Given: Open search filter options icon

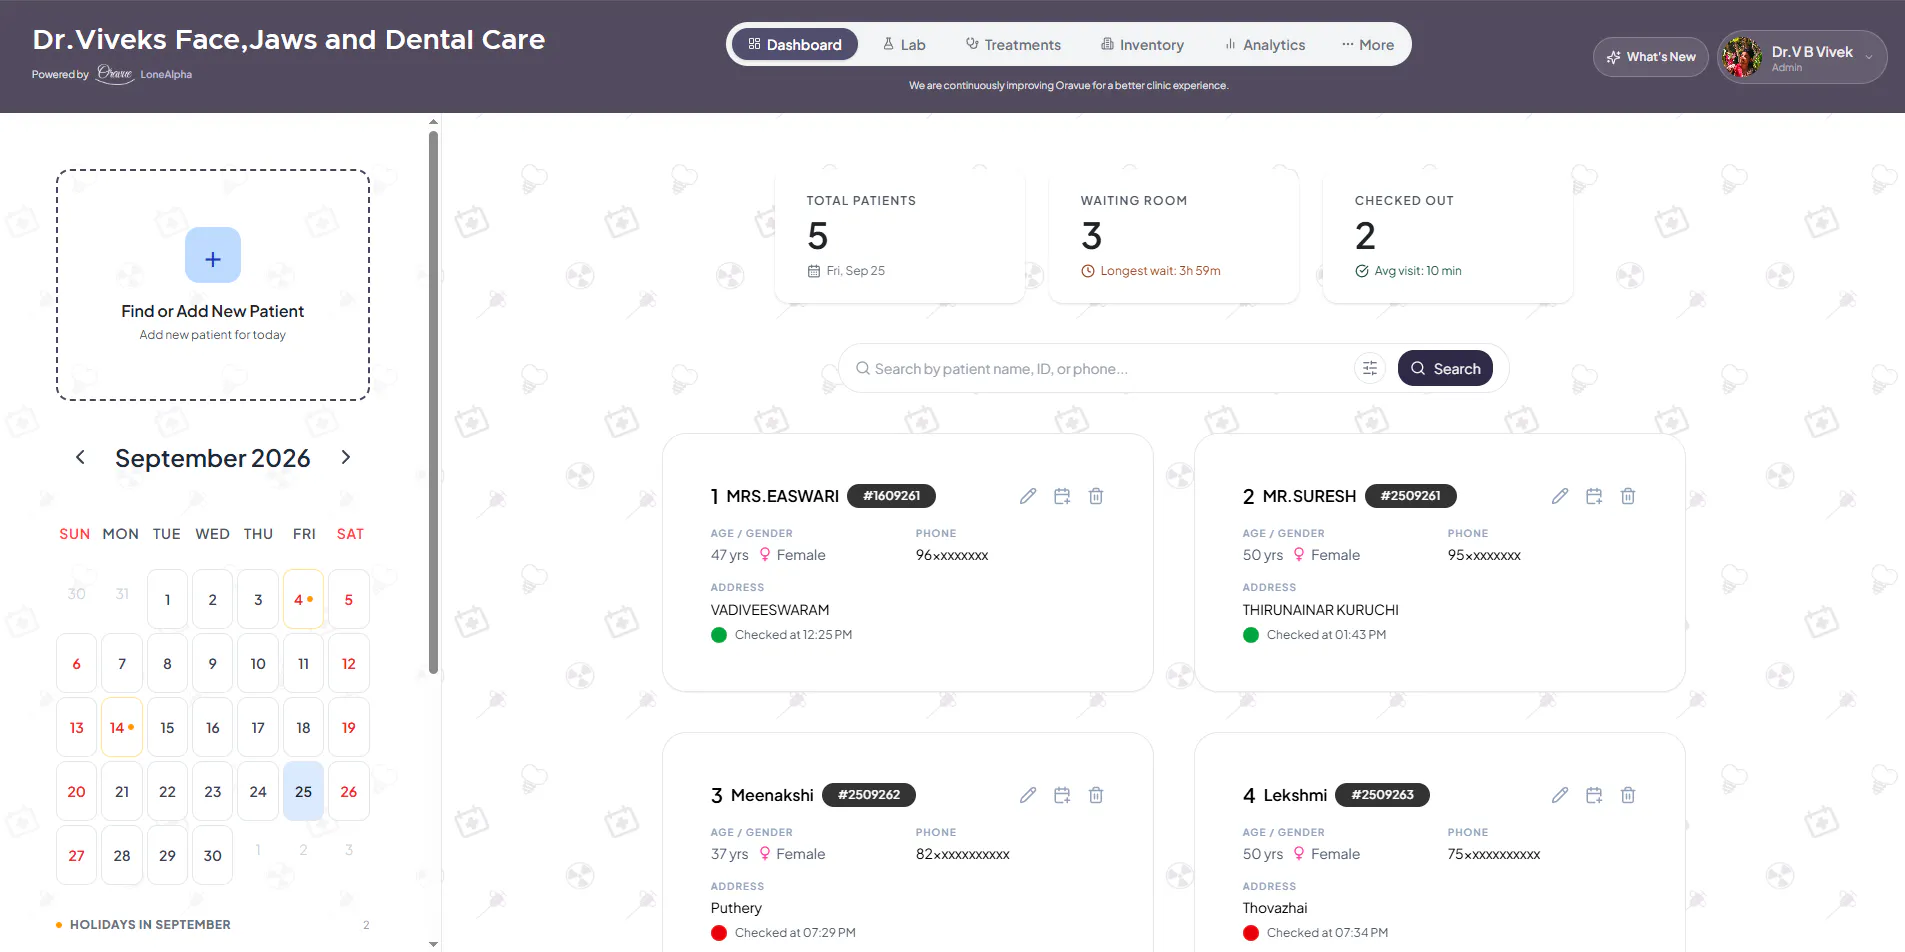Looking at the screenshot, I should (1370, 368).
